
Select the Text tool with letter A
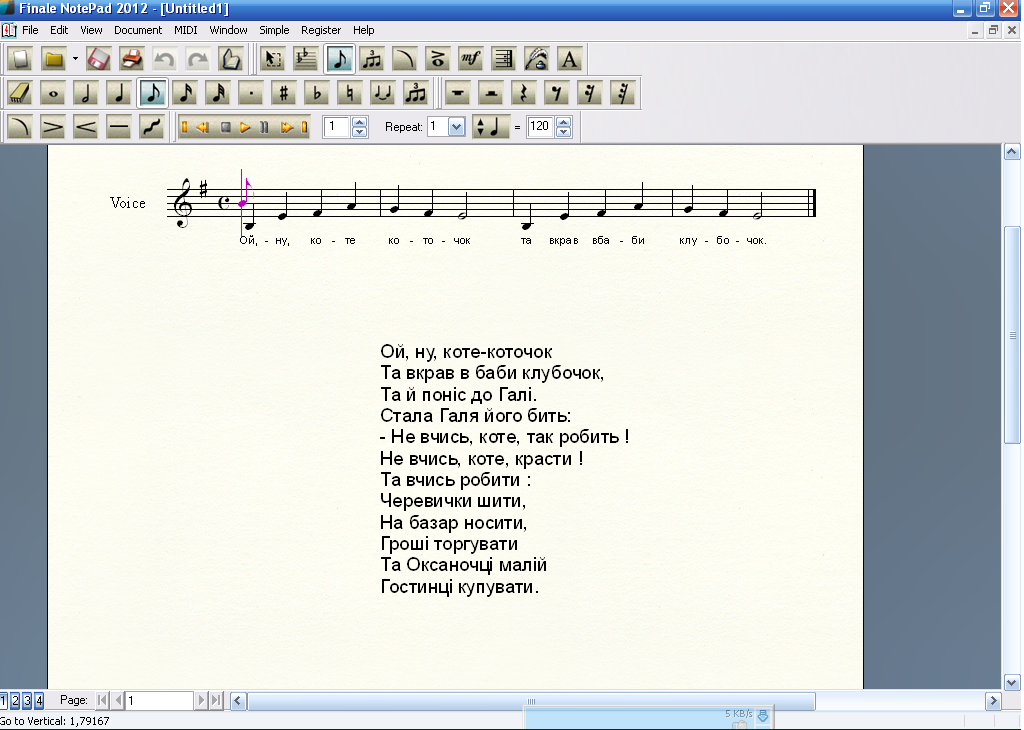pos(569,59)
